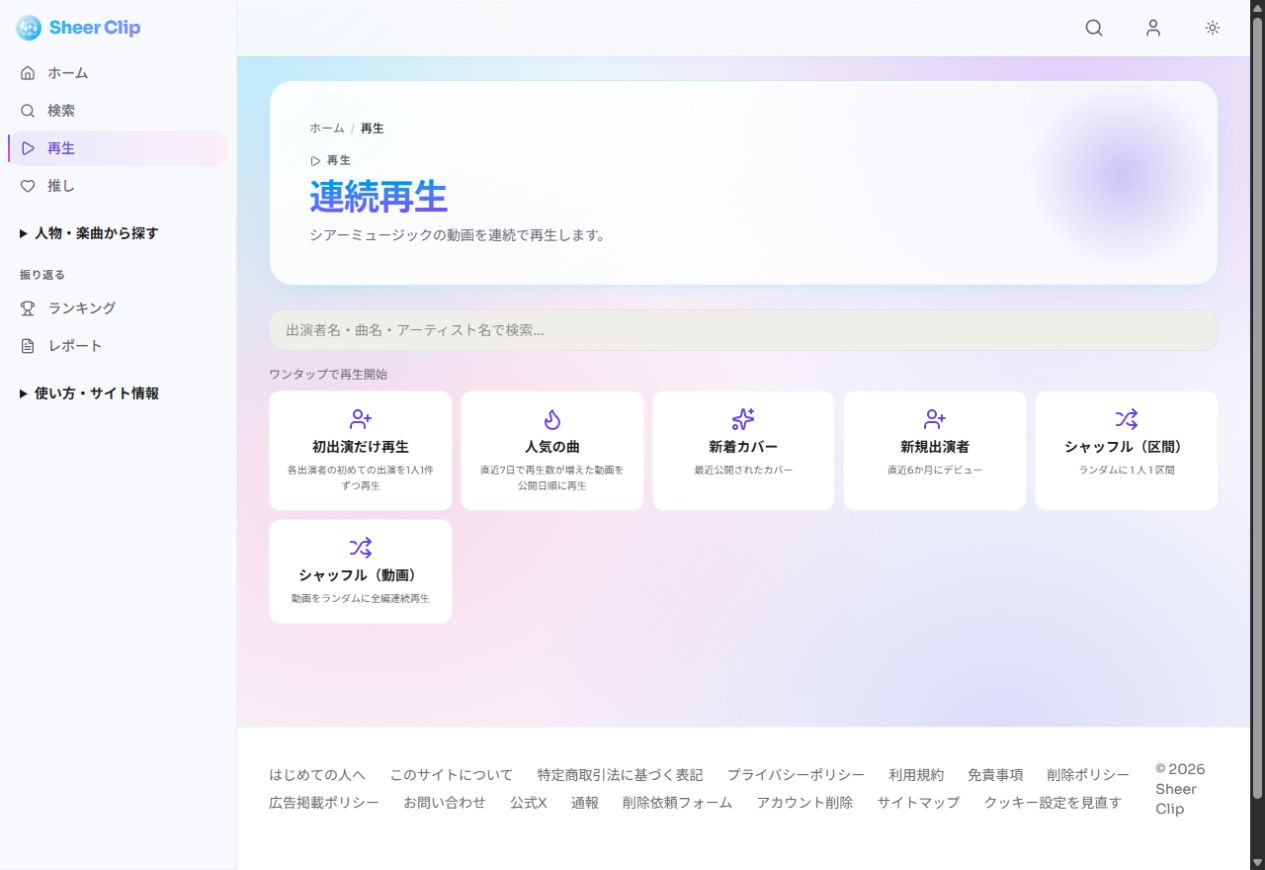Toggle light/dark theme sun icon
The width and height of the screenshot is (1265, 870).
point(1212,28)
